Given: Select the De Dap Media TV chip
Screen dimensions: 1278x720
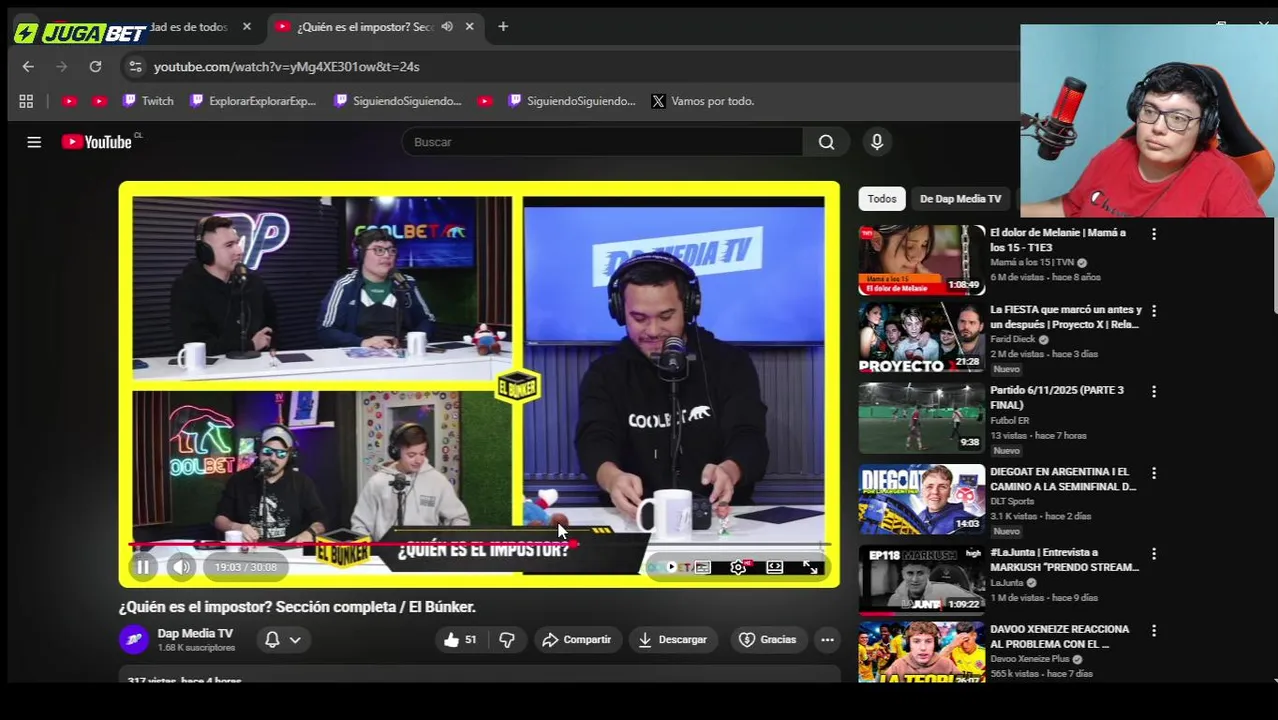Looking at the screenshot, I should pos(960,199).
